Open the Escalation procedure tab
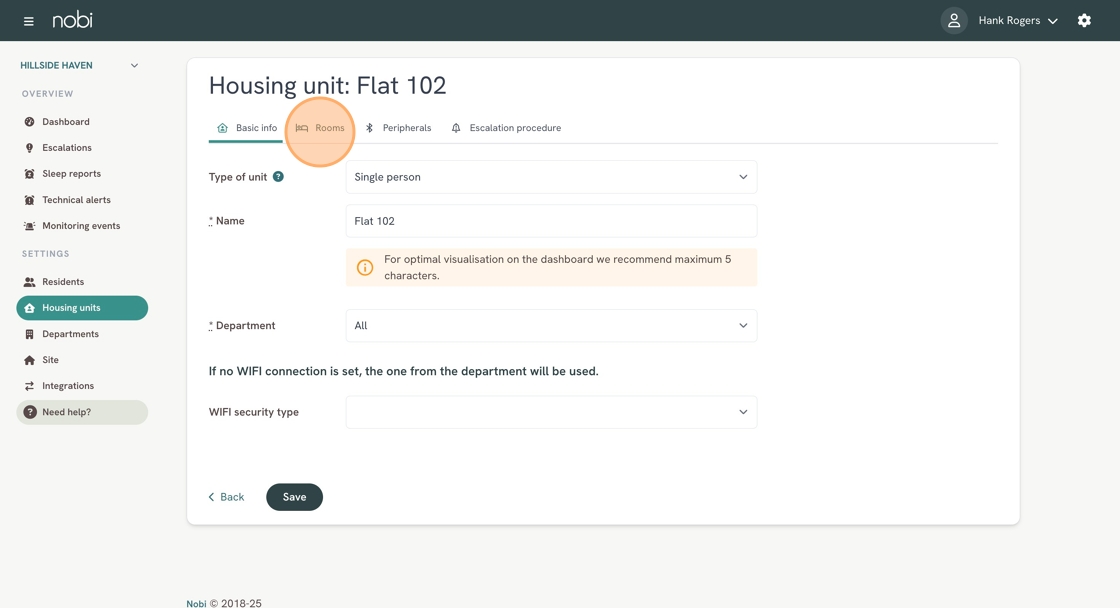The image size is (1120, 608). [506, 128]
